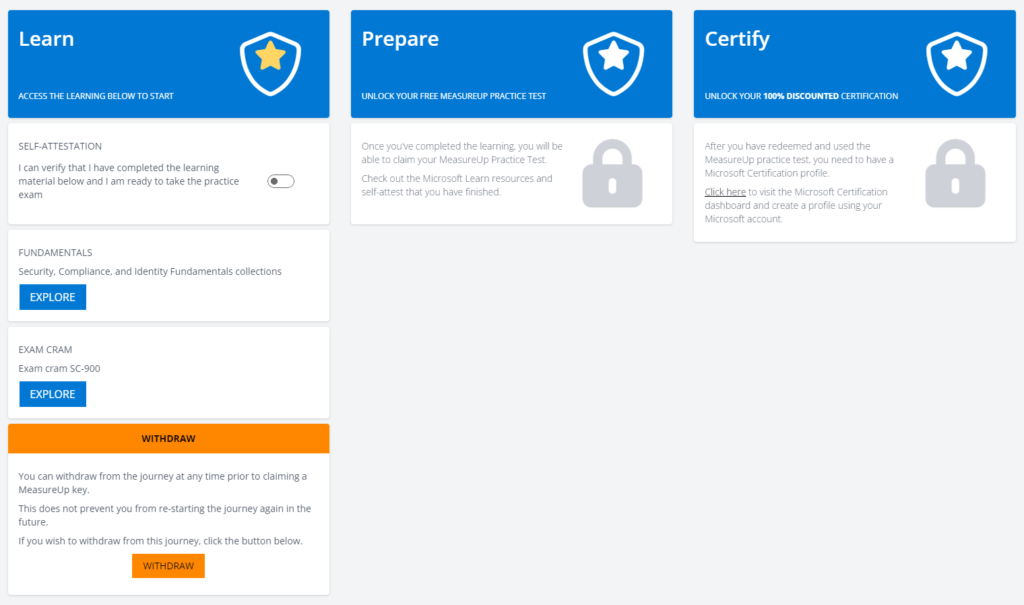This screenshot has width=1024, height=605.
Task: Click the gold star shield icon in Learn
Action: (x=270, y=61)
